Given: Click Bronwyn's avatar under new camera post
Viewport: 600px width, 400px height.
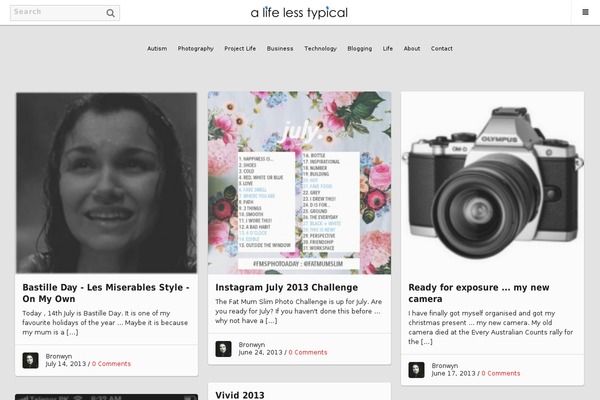Looking at the screenshot, I should 416,370.
